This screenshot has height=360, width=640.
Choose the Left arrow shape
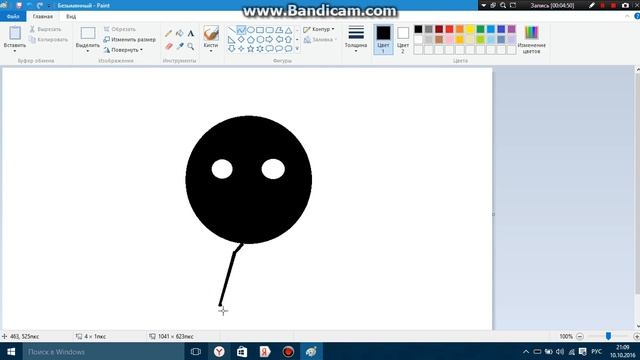pos(279,40)
